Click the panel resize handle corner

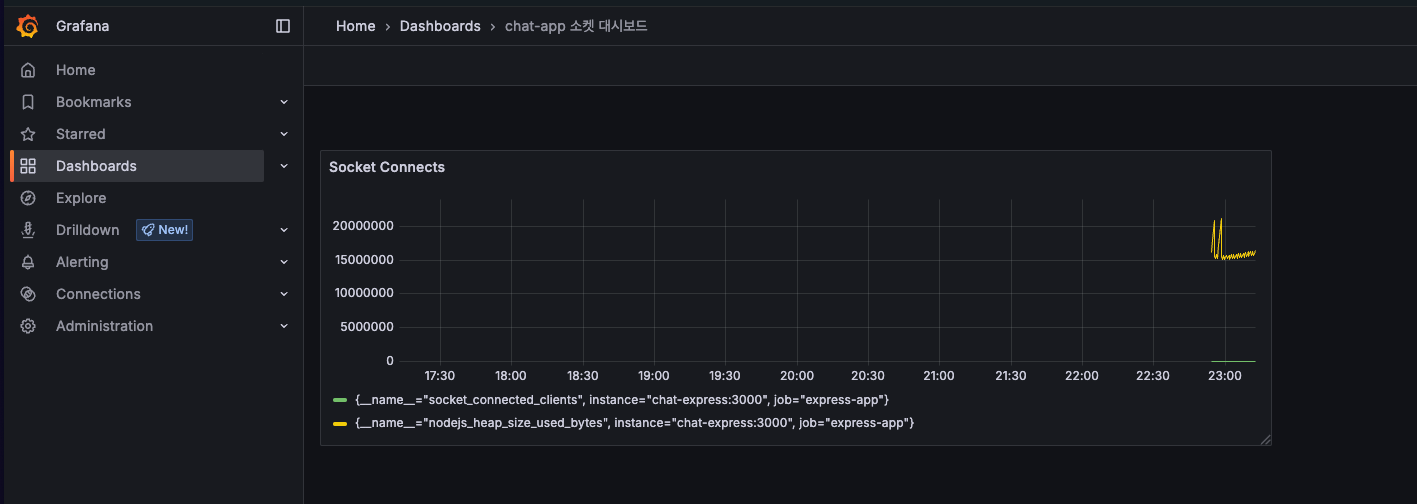(1265, 439)
